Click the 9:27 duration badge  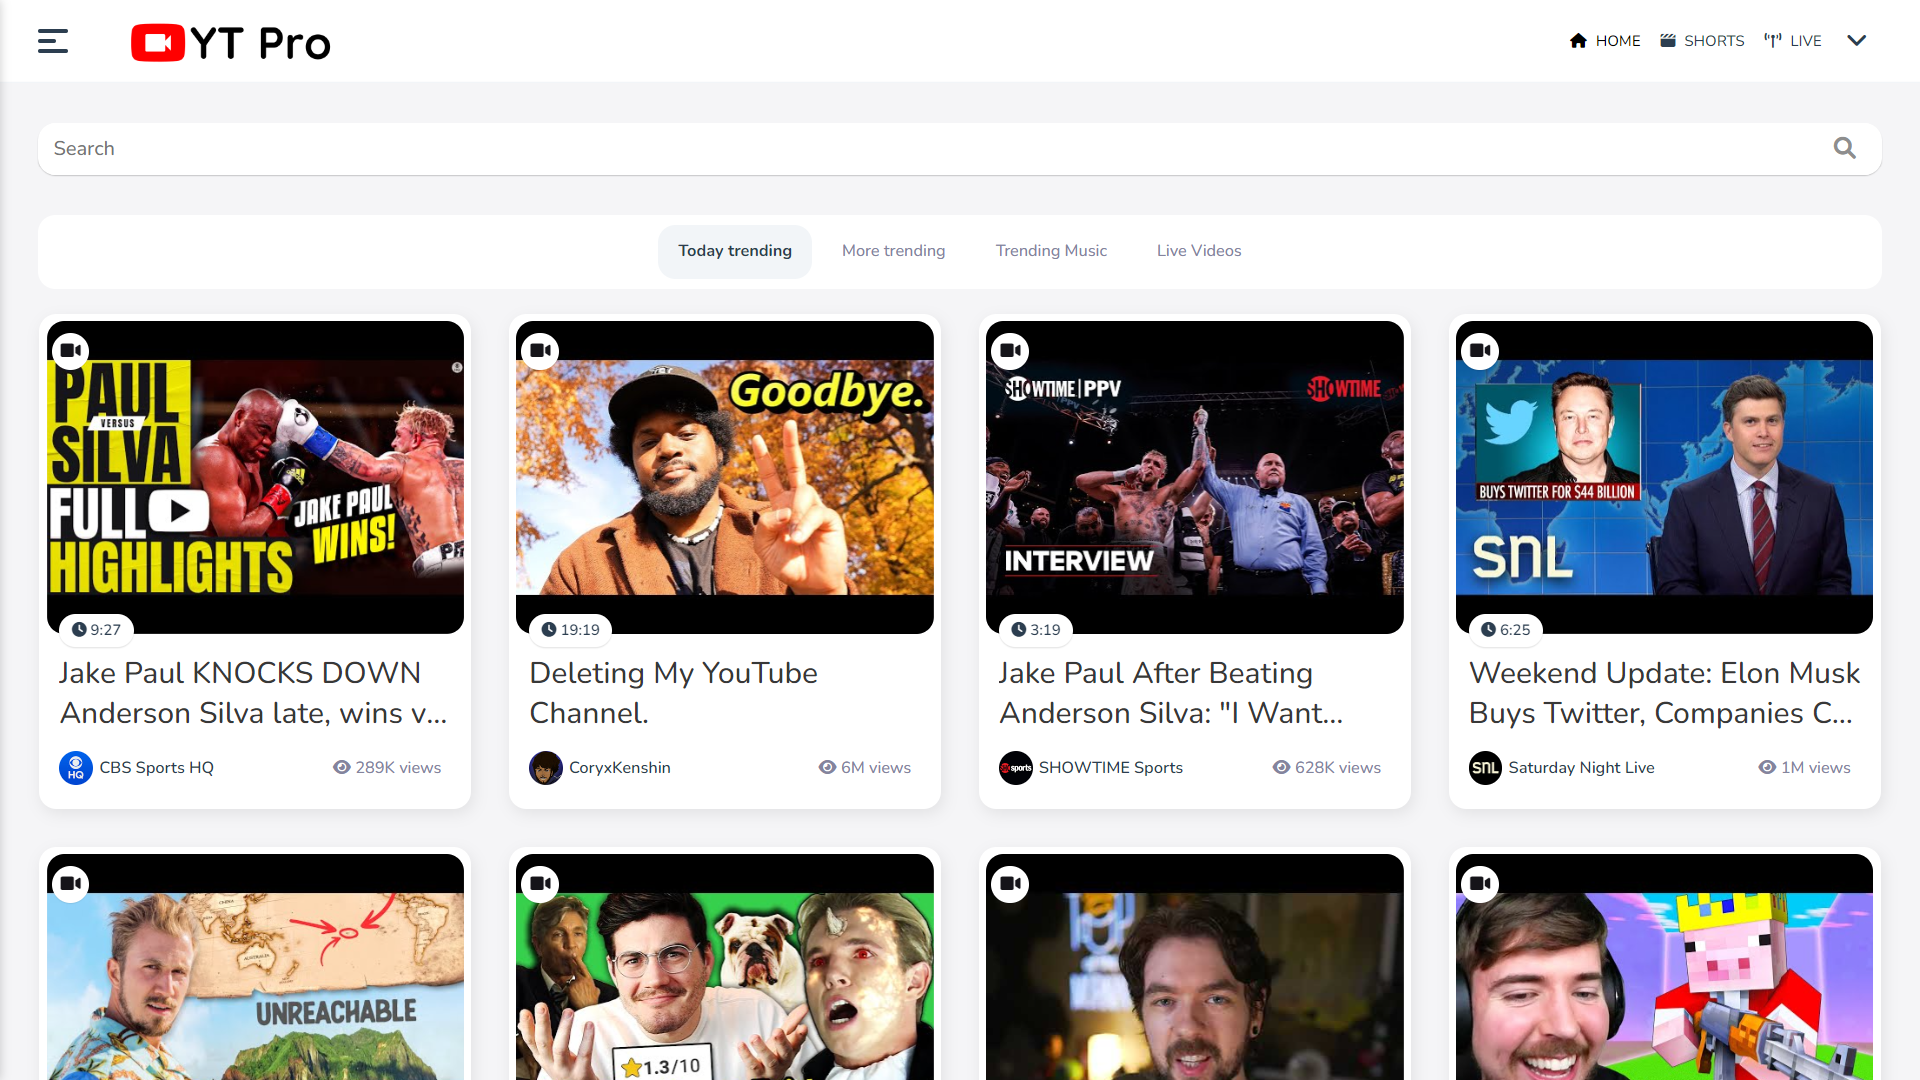97,630
